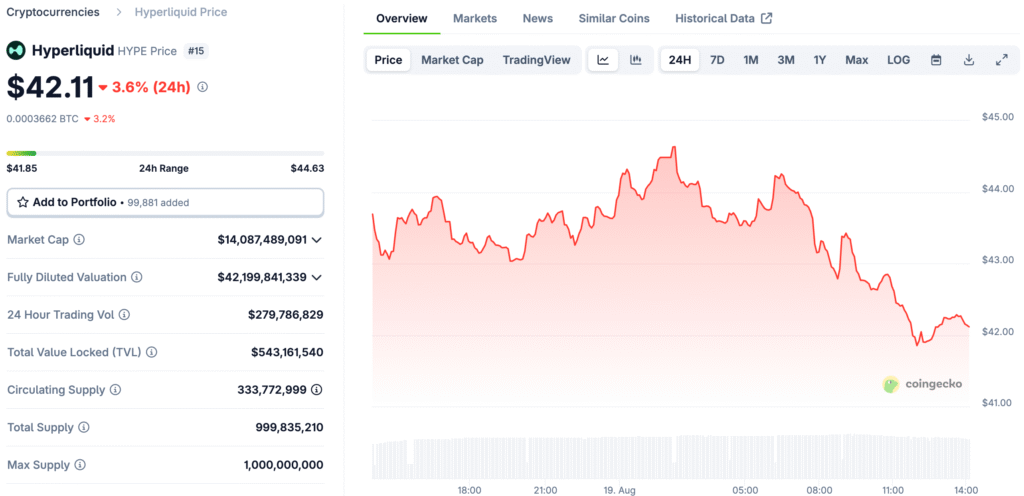Image resolution: width=1024 pixels, height=496 pixels.
Task: Open the Total Supply info icon
Action: pos(84,427)
